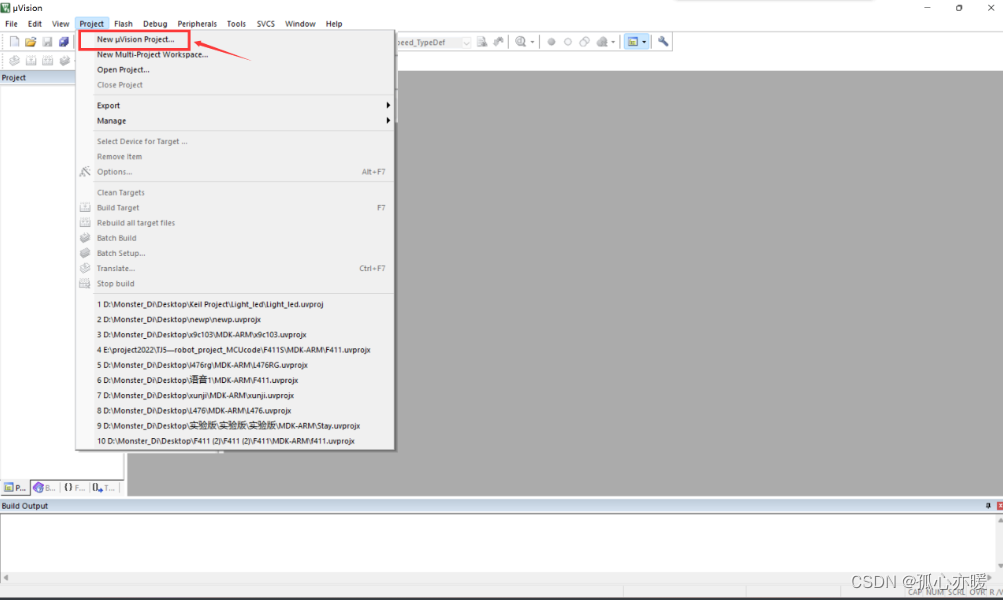The height and width of the screenshot is (600, 1003).
Task: Click the Batch Build icon in build toolbar
Action: (64, 61)
